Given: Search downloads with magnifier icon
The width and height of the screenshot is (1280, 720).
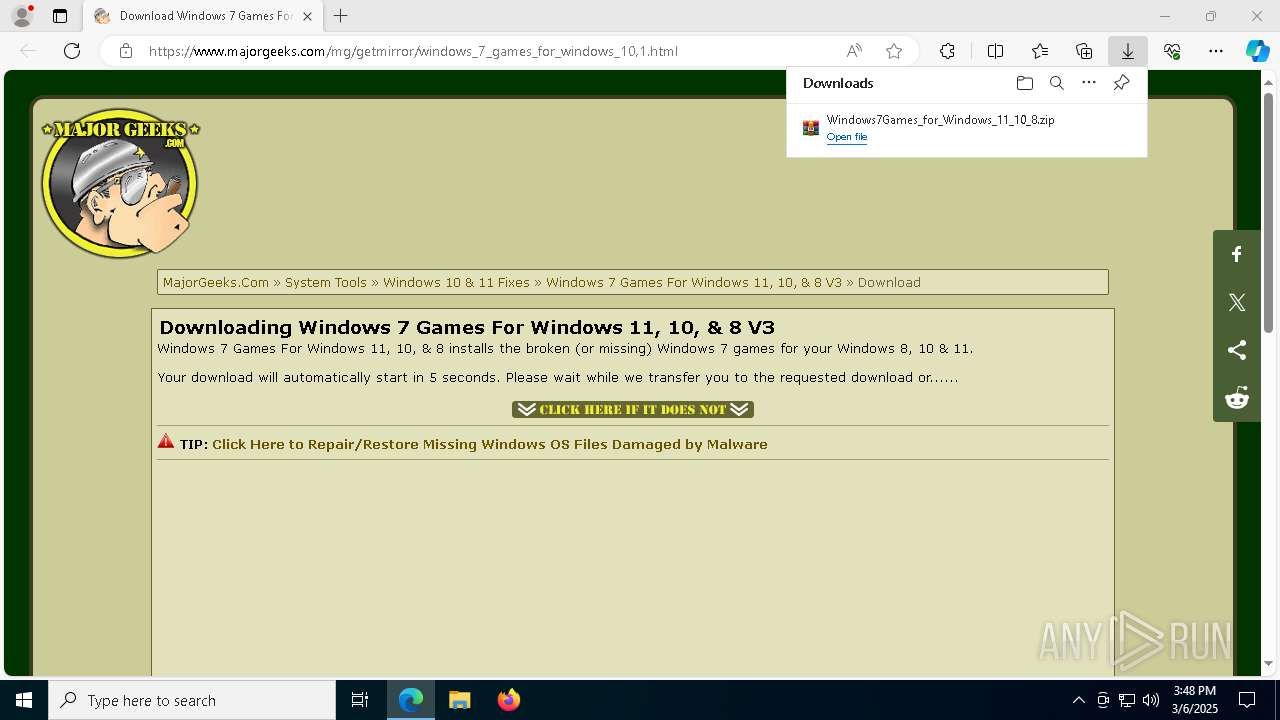Looking at the screenshot, I should point(1057,83).
